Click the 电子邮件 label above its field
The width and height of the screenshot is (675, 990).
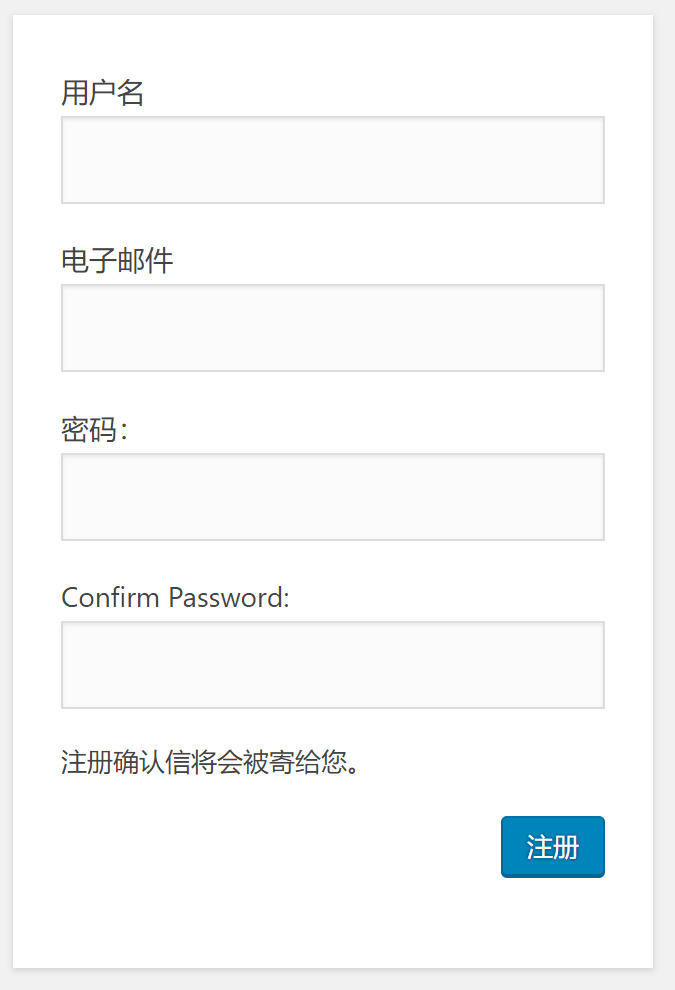pyautogui.click(x=118, y=260)
